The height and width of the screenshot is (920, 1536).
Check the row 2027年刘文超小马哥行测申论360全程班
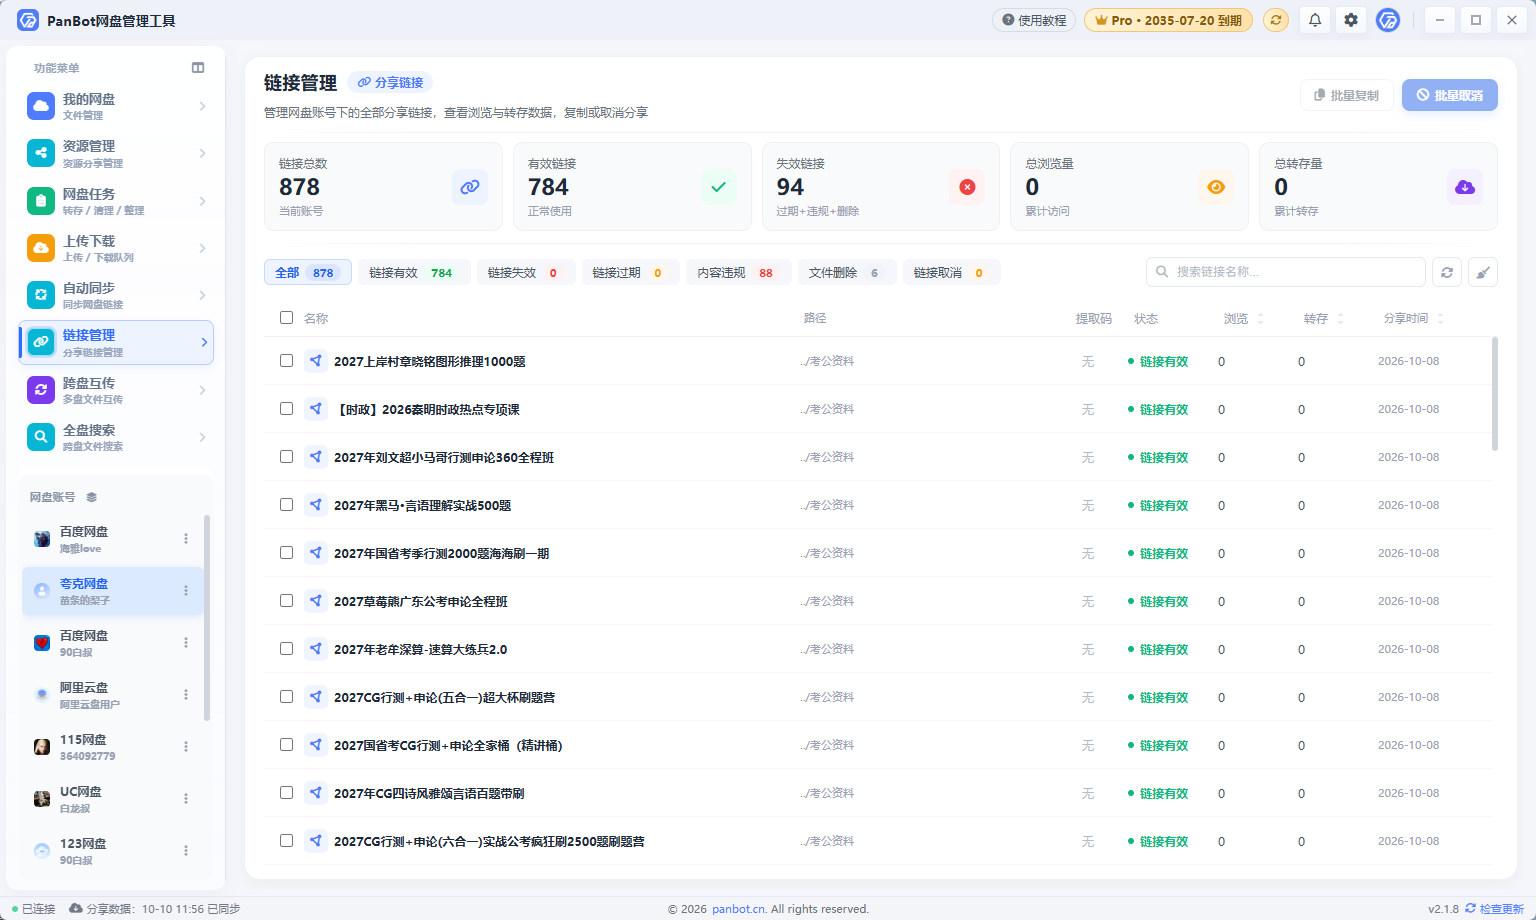(x=287, y=457)
